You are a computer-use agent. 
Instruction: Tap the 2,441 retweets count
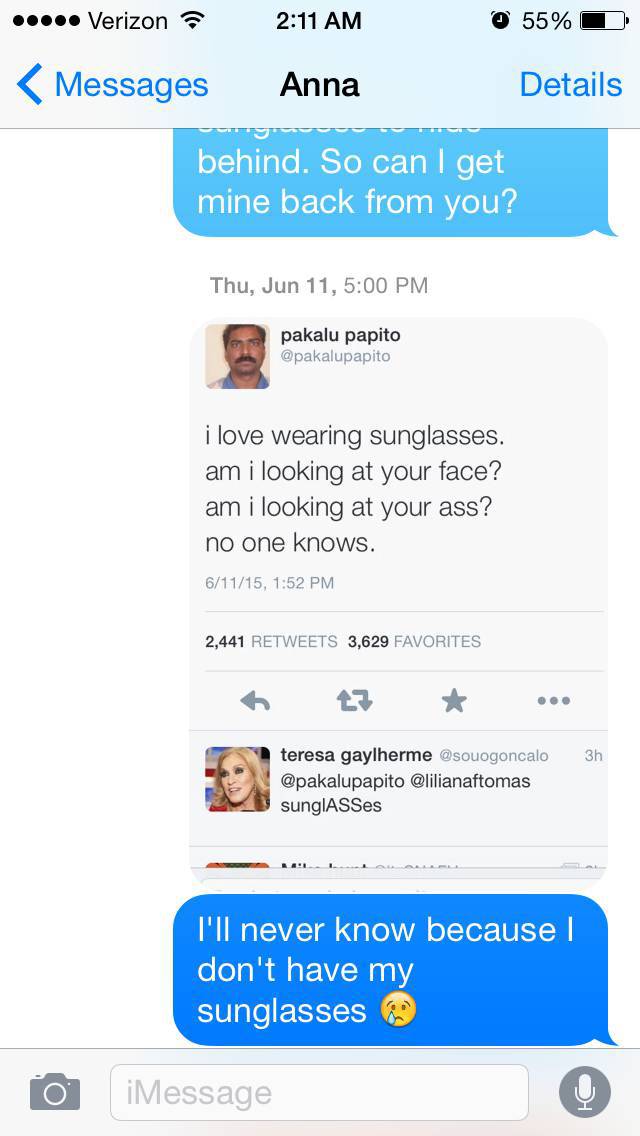pos(270,642)
